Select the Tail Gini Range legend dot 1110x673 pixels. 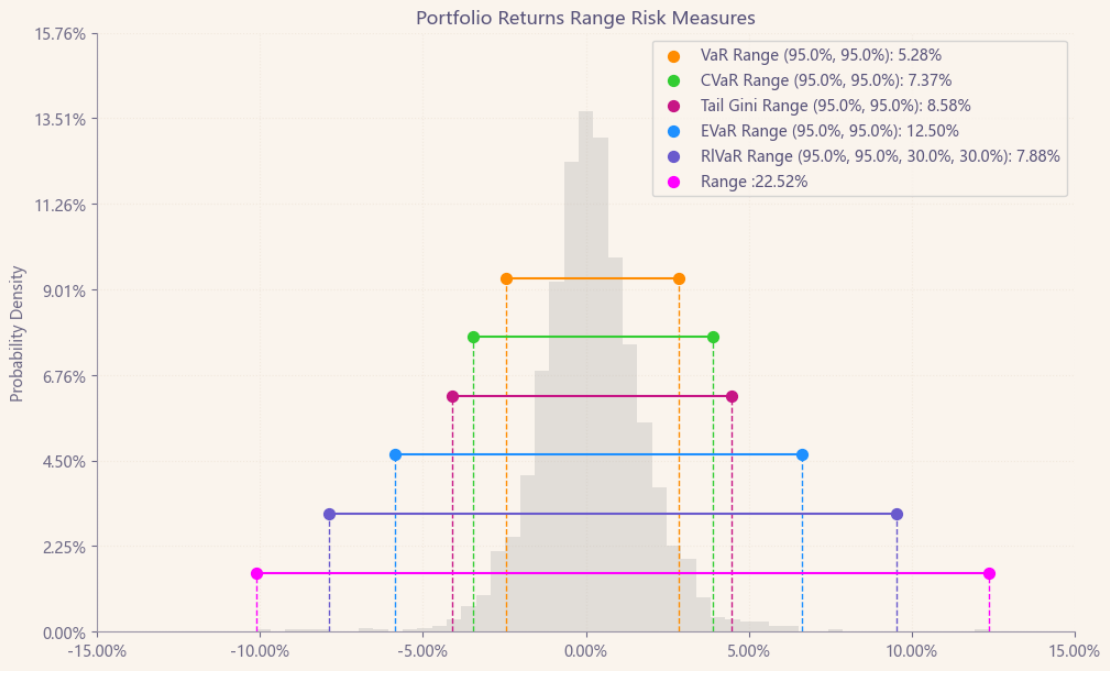coord(673,106)
